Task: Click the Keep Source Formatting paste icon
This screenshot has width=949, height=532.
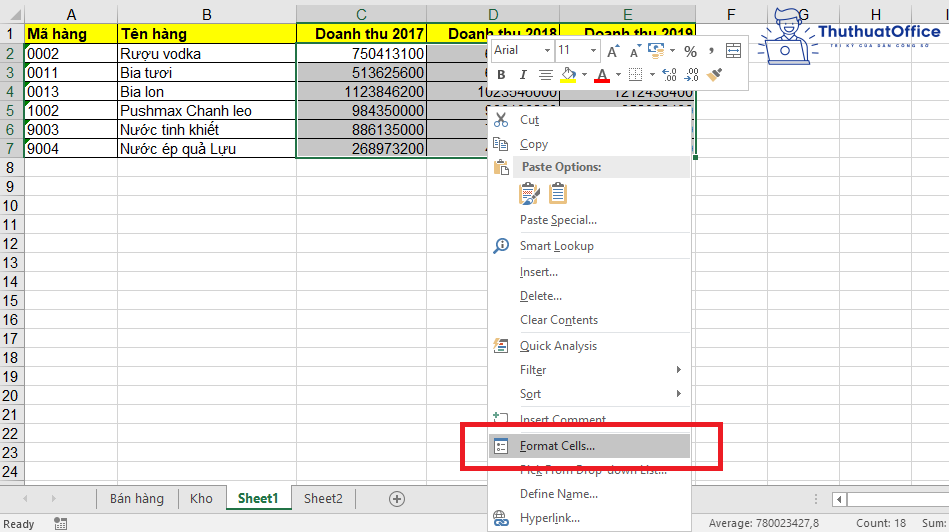Action: pyautogui.click(x=529, y=194)
